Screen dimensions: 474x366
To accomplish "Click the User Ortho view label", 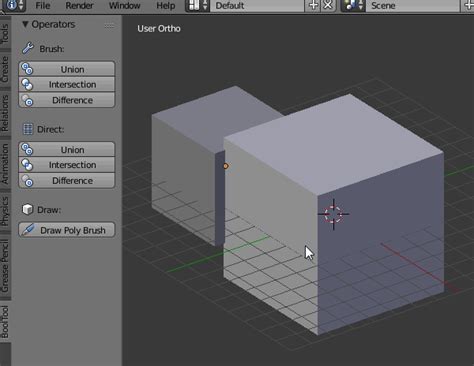I will [159, 29].
